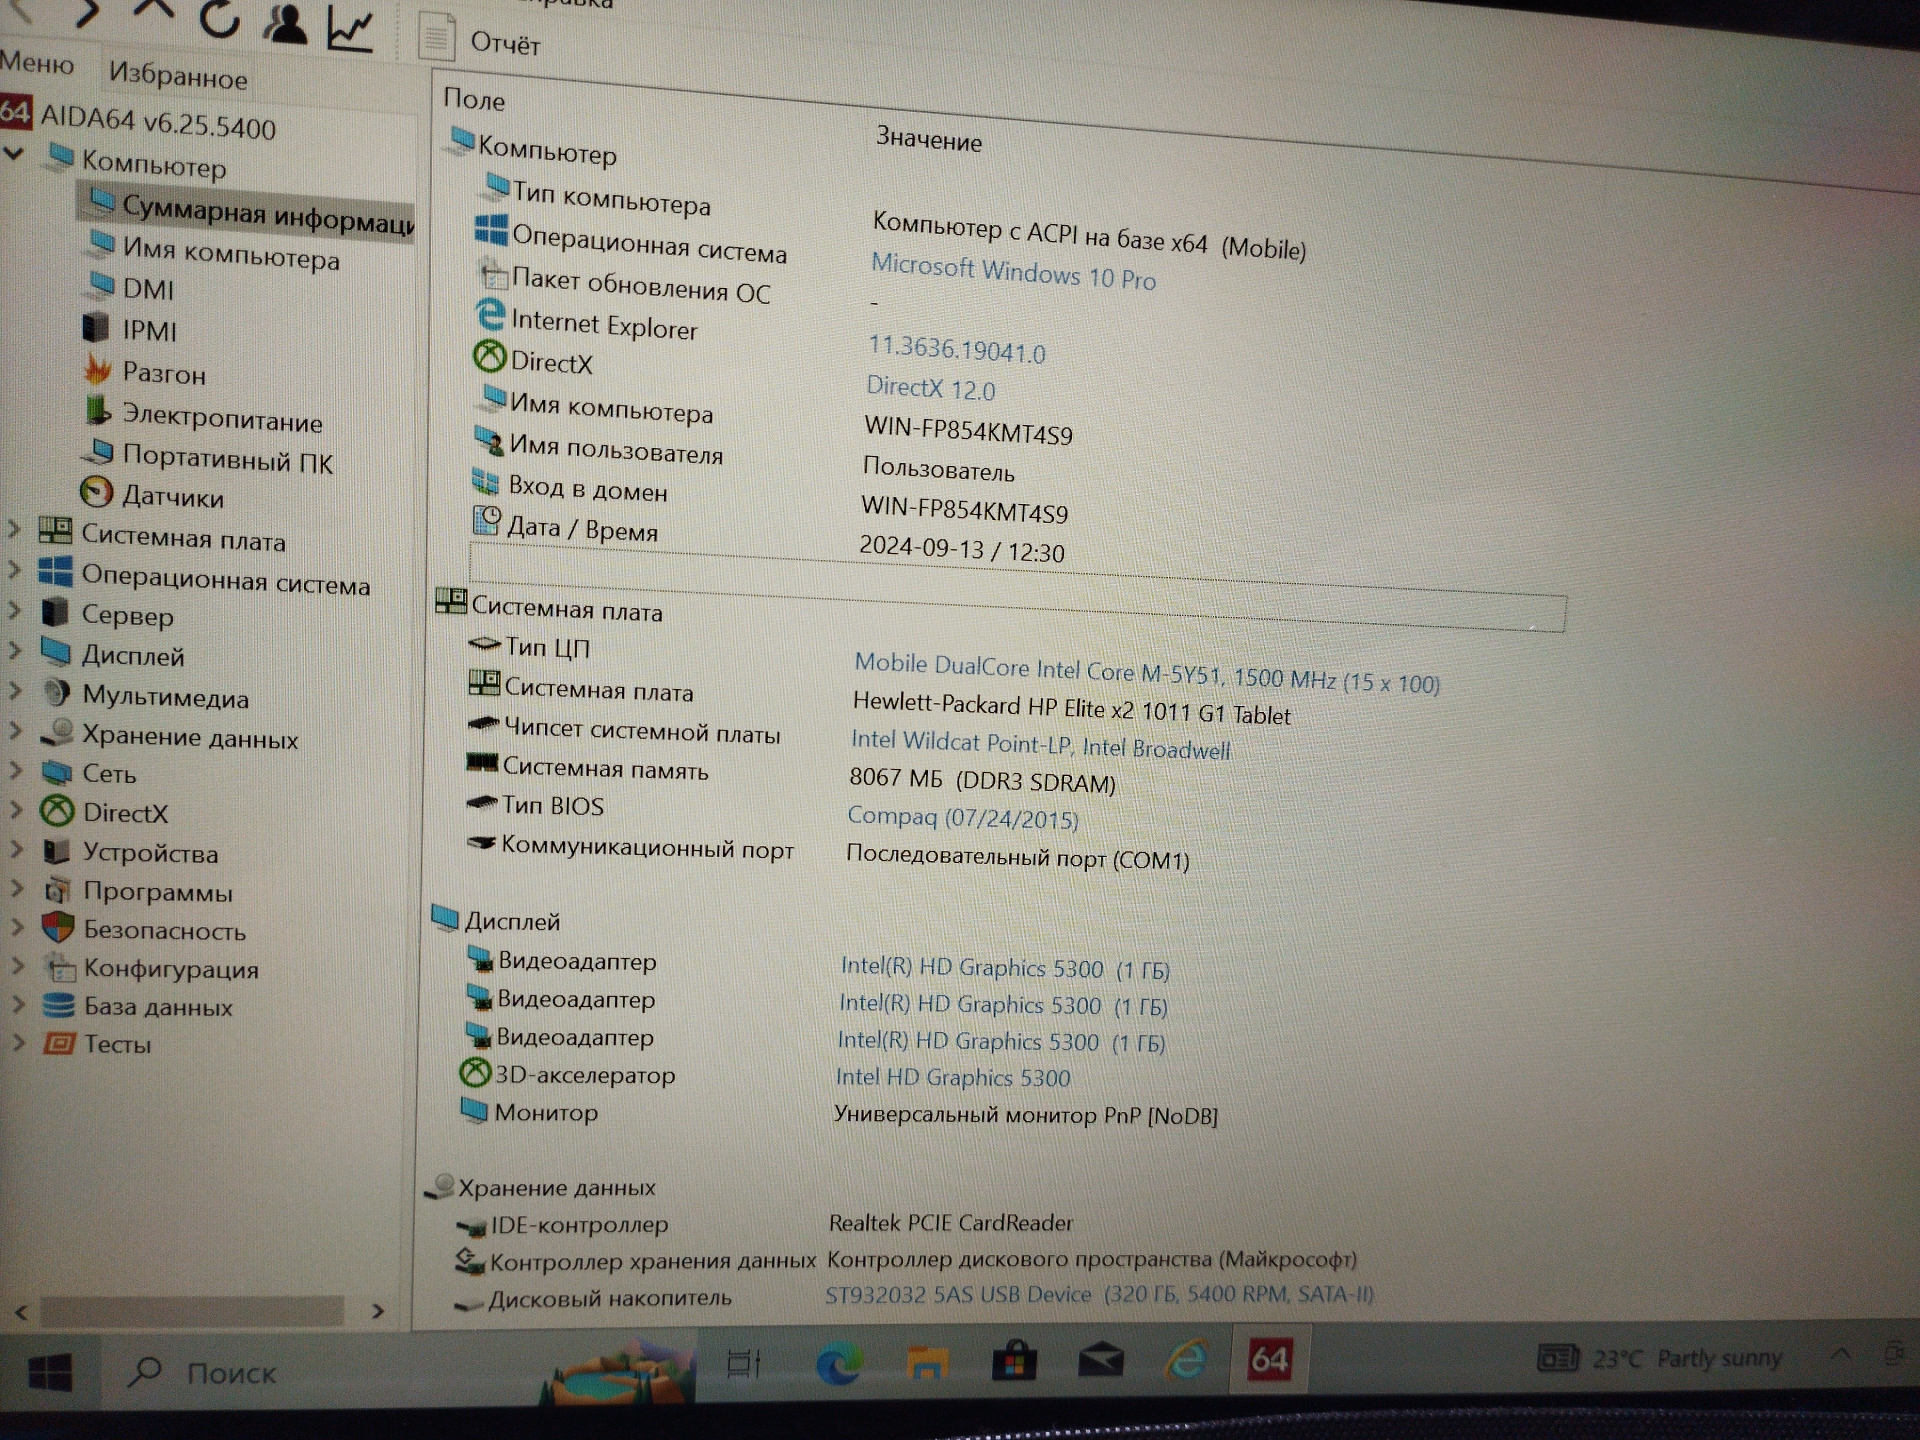
Task: Launch Microsoft Edge from taskbar
Action: 838,1362
